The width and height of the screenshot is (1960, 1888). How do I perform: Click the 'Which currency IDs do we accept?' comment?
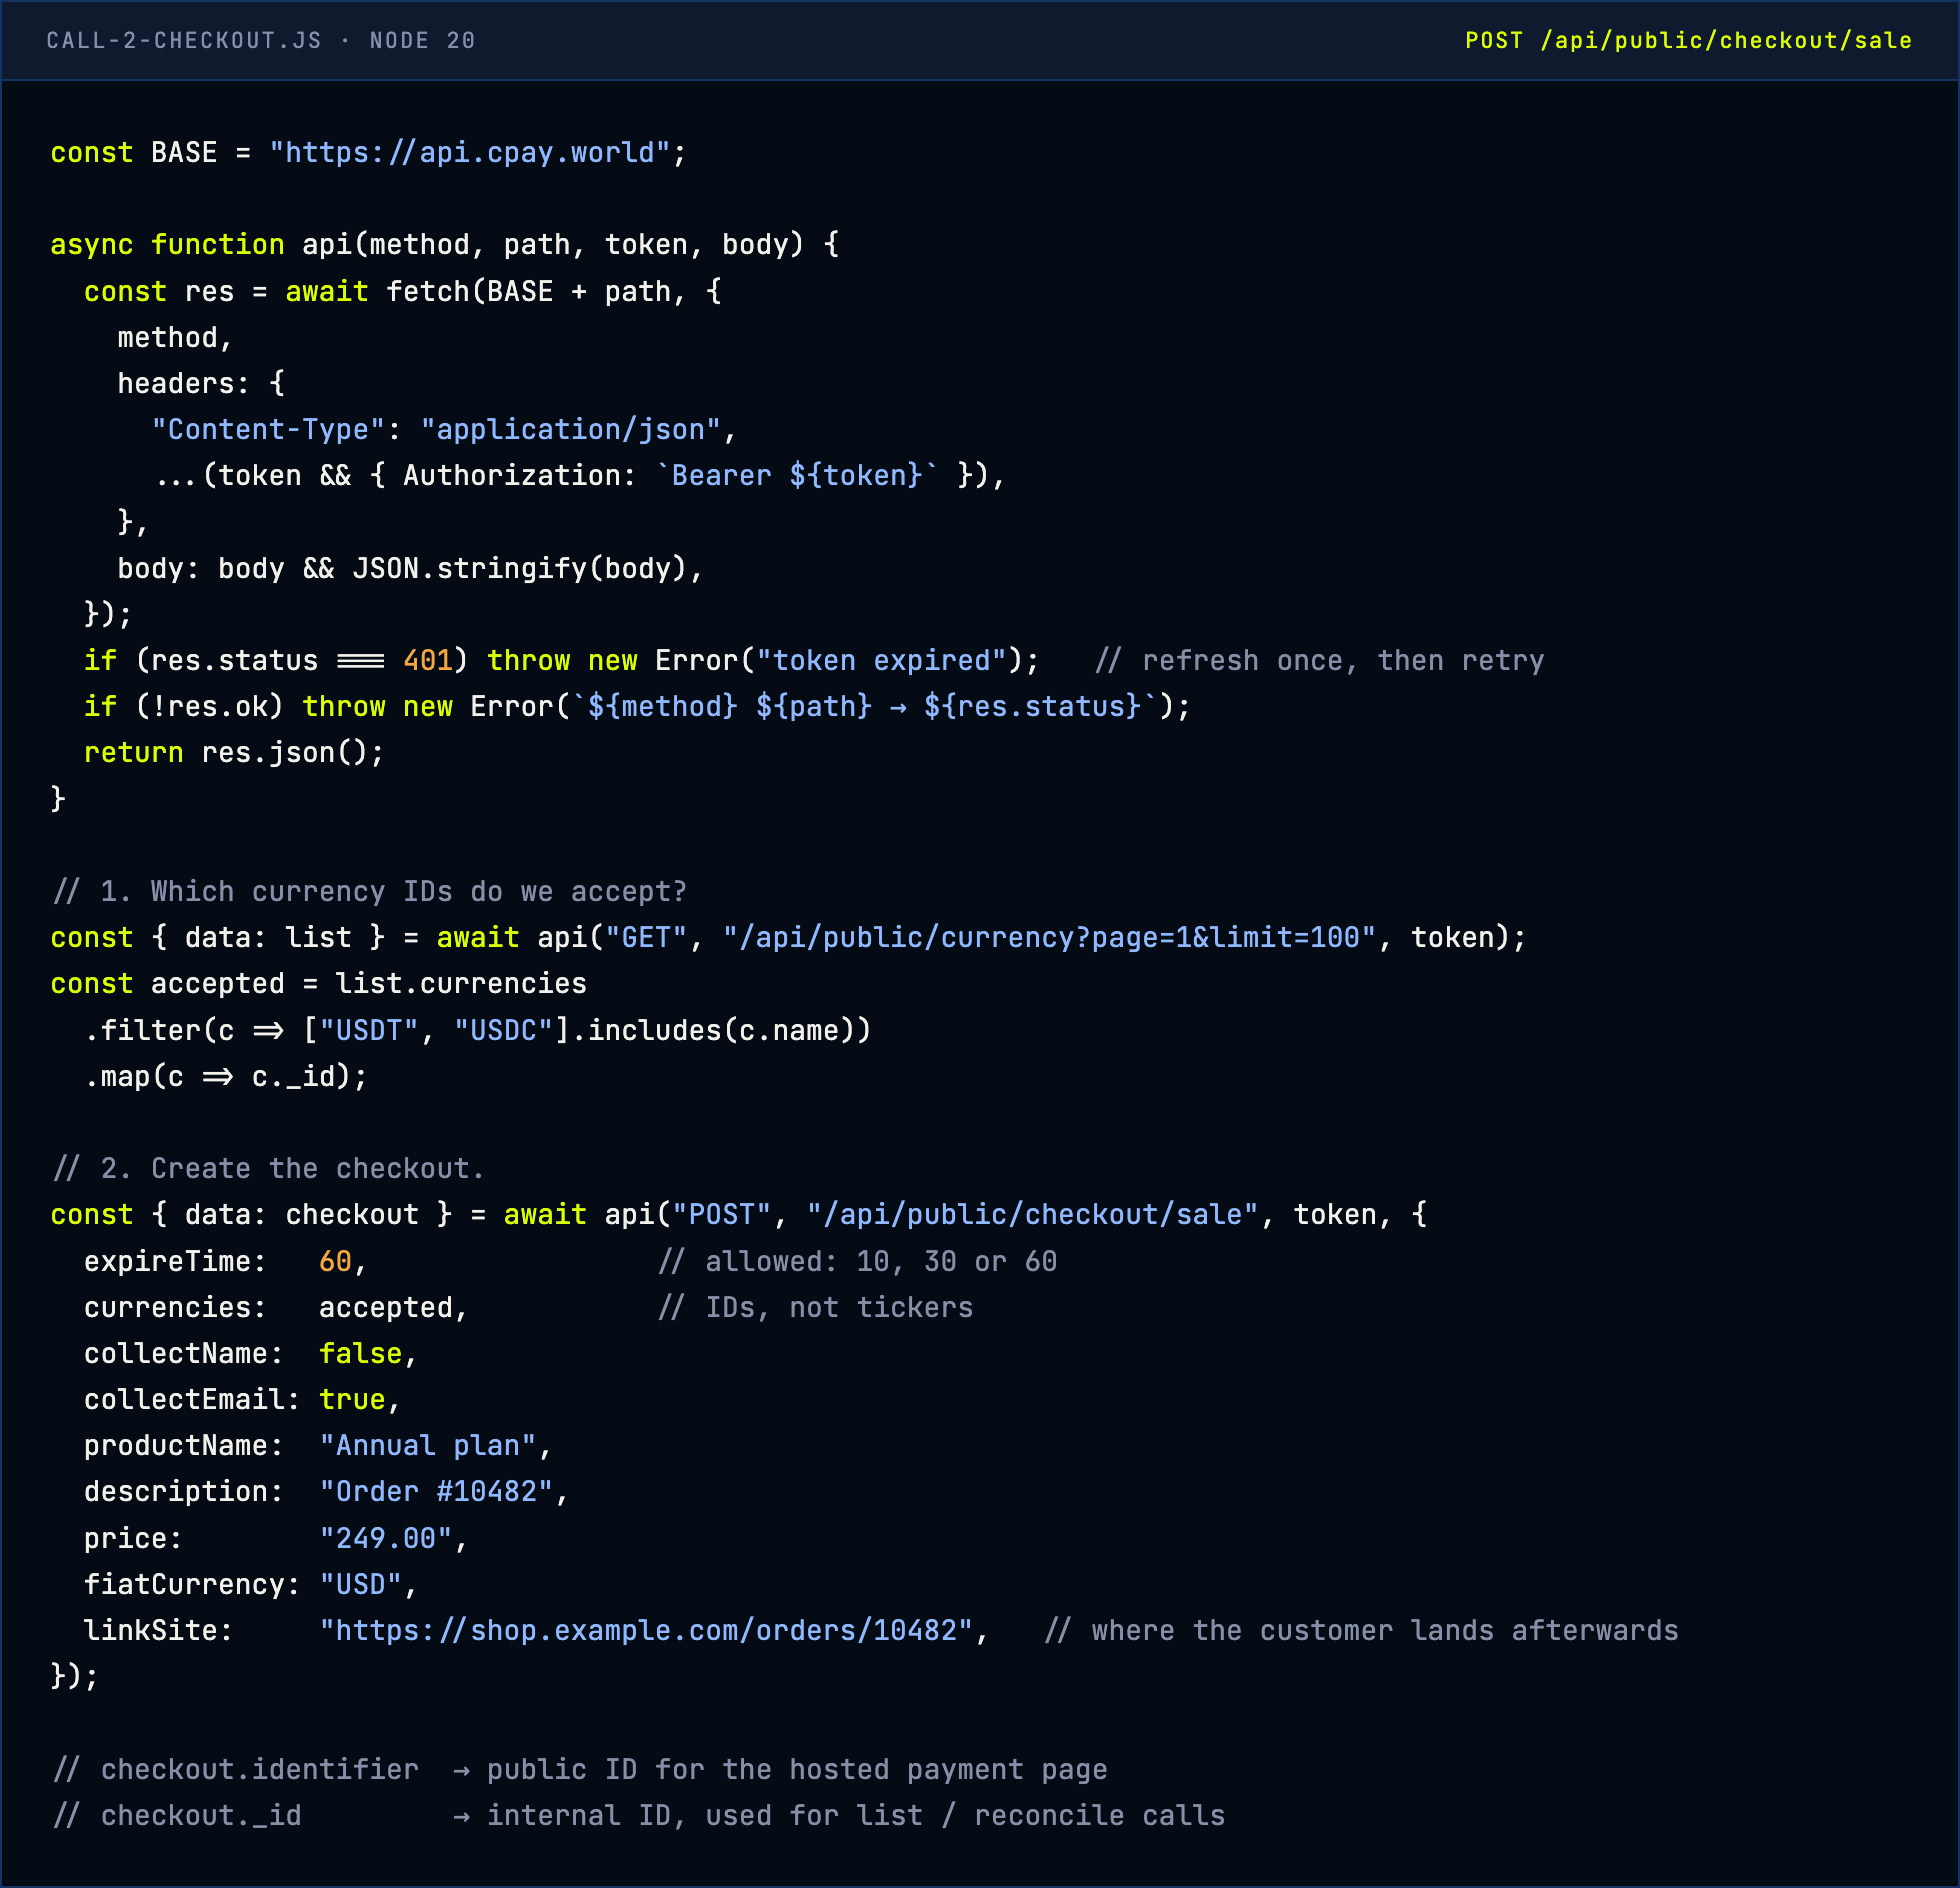(369, 891)
